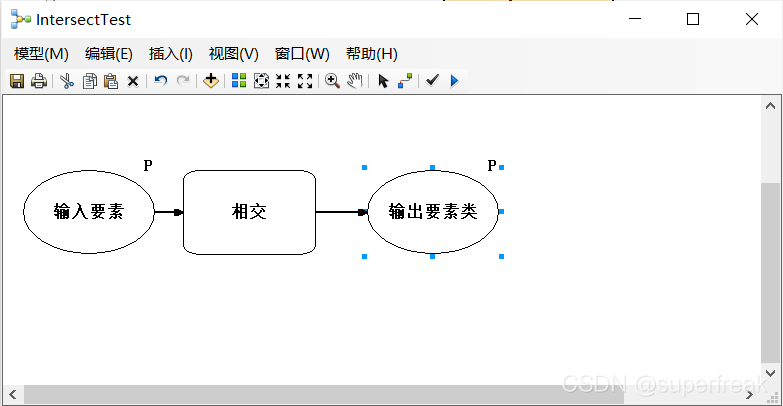The image size is (783, 406).
Task: Click the P parameter label above 输入要素
Action: click(x=148, y=165)
